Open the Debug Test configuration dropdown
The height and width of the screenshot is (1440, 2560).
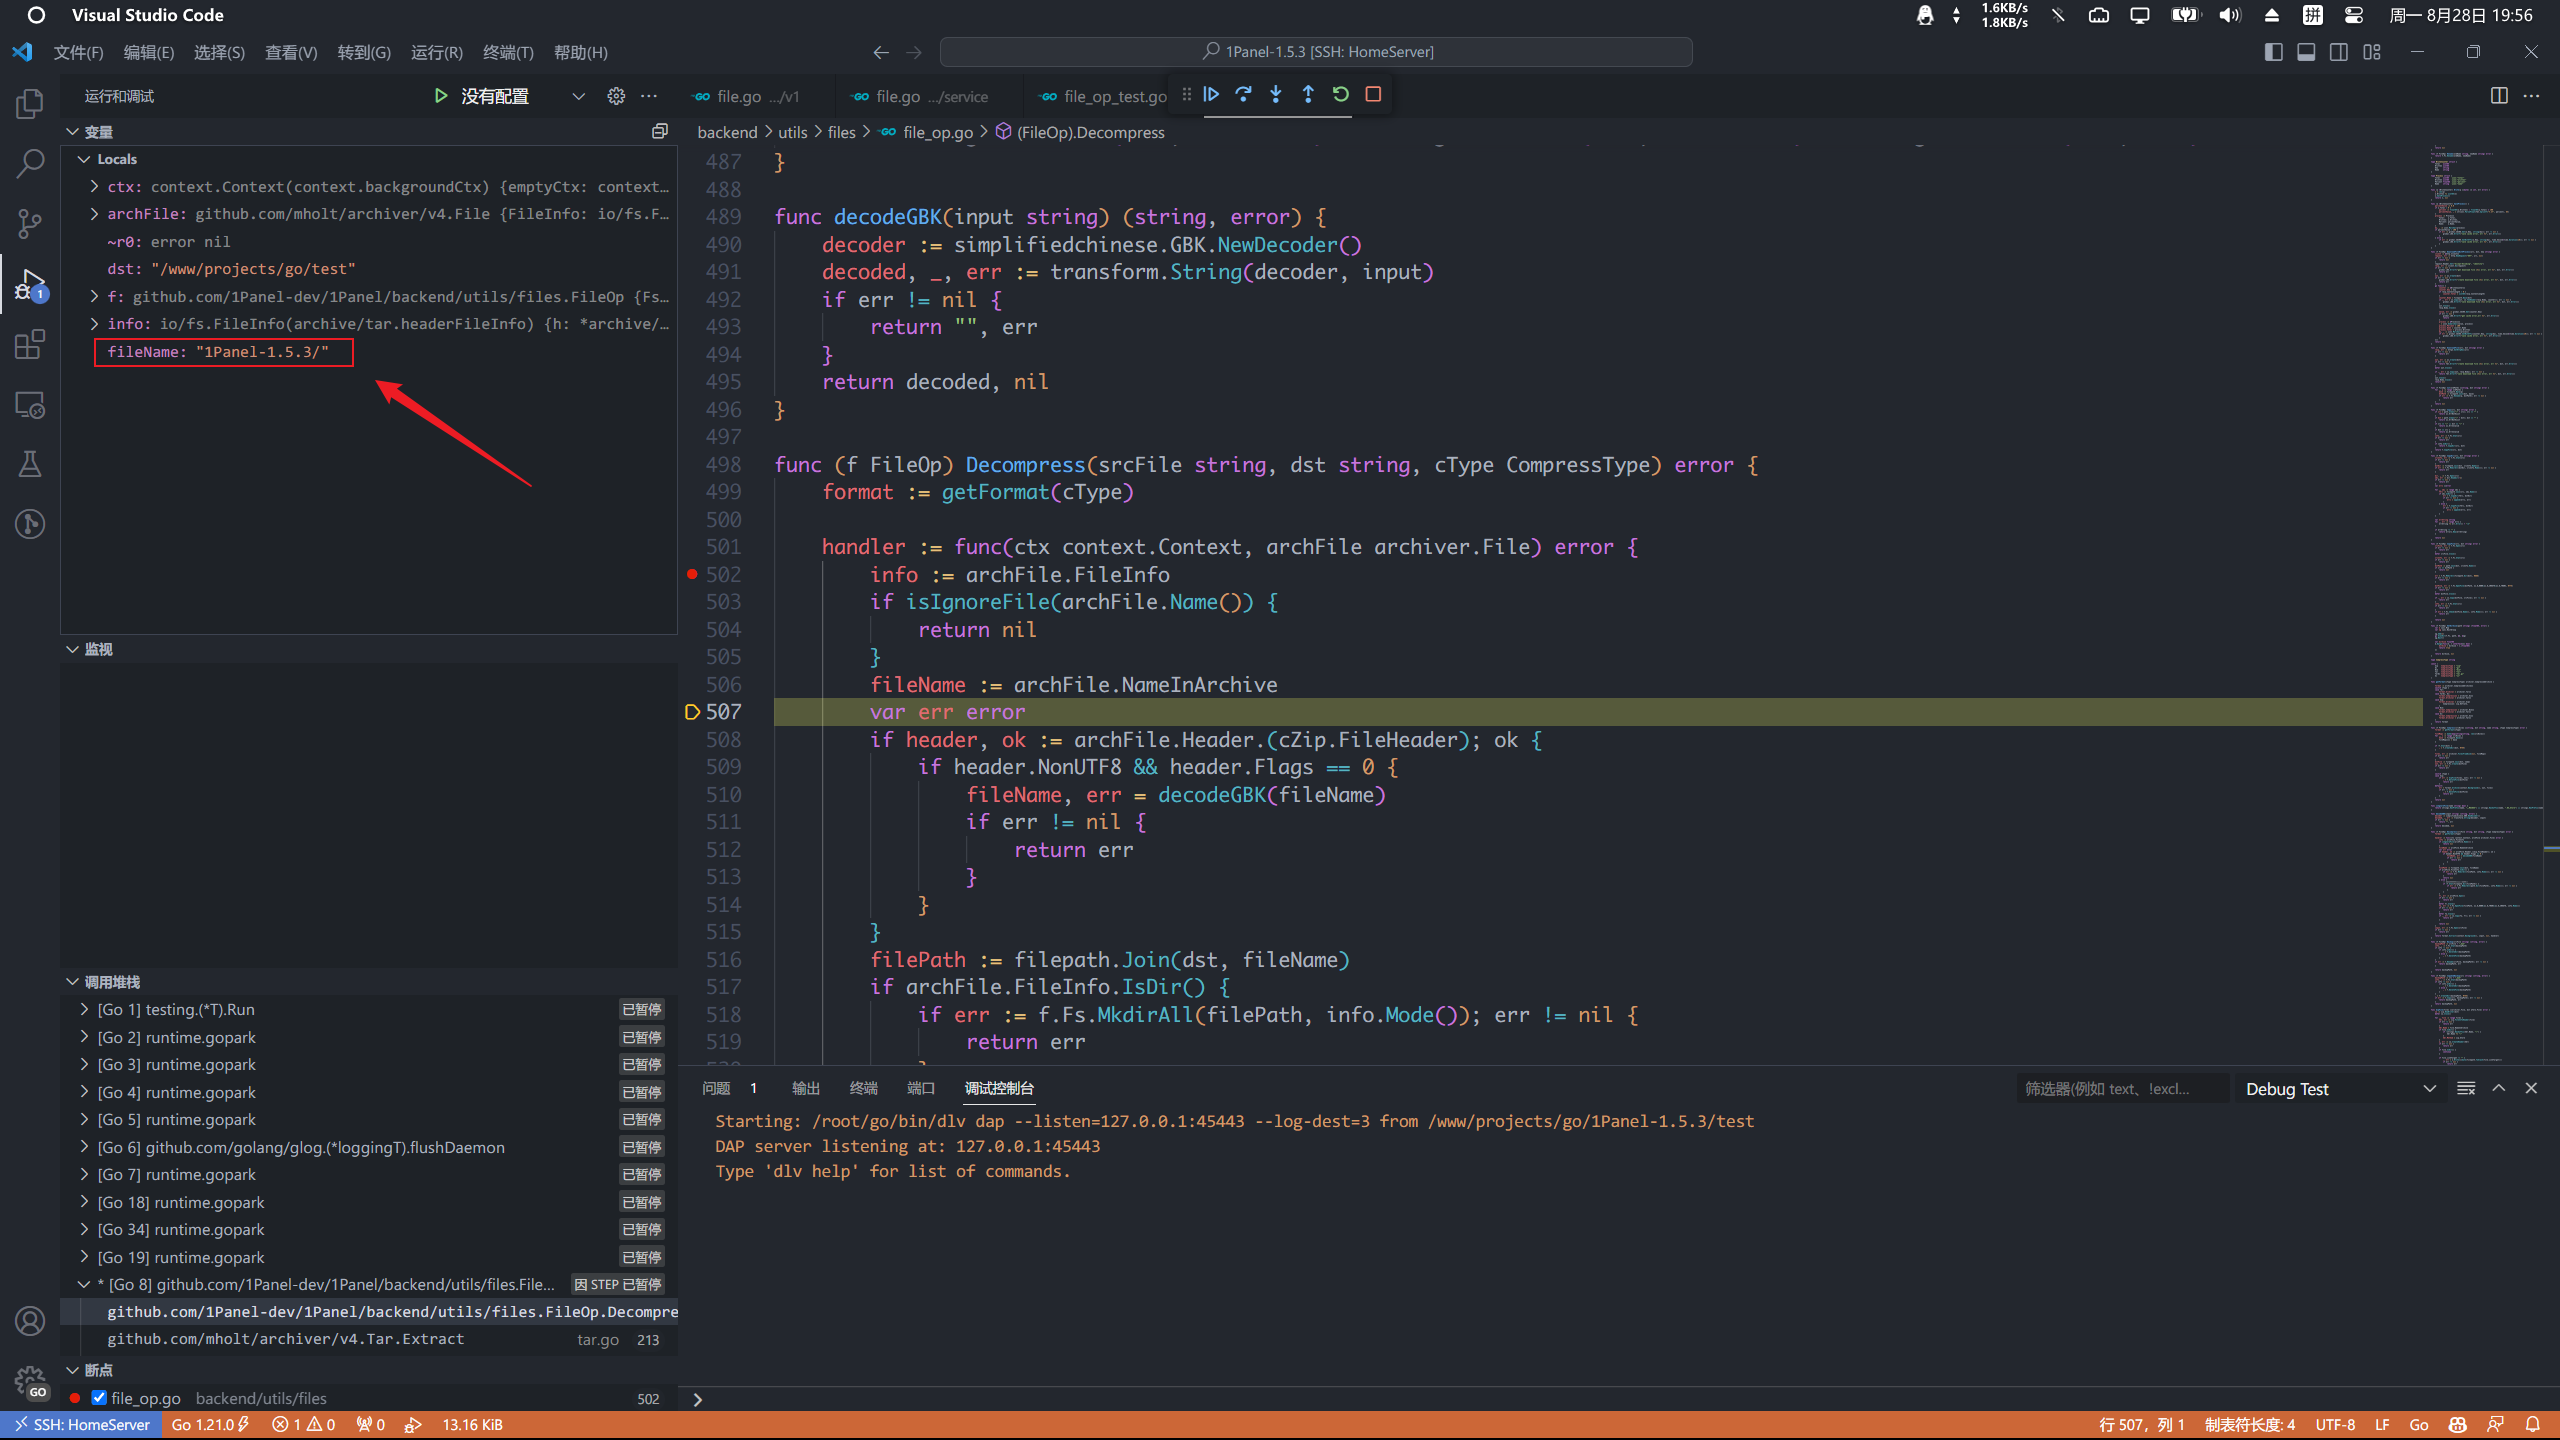pos(2340,1088)
